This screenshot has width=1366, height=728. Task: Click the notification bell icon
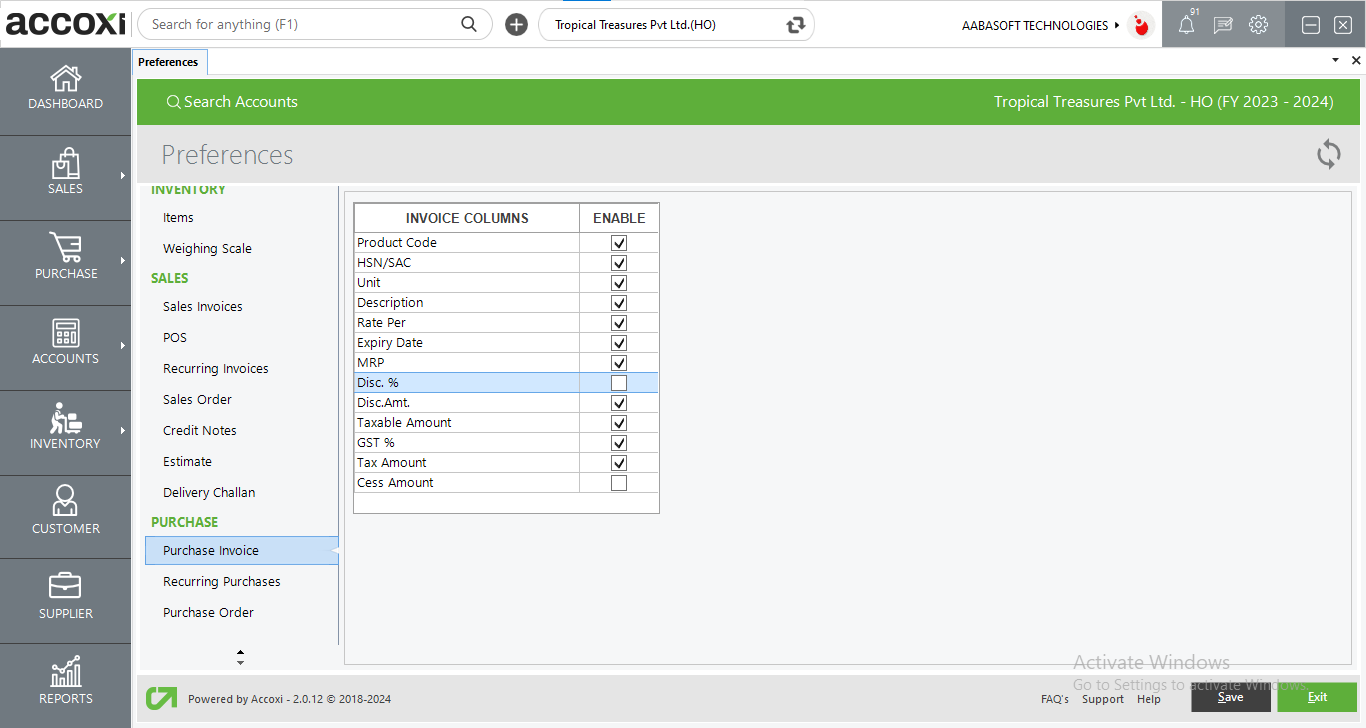click(x=1186, y=25)
